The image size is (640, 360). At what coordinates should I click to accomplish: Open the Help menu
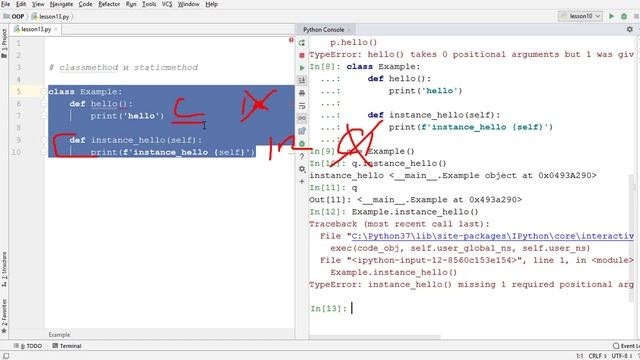[211, 4]
